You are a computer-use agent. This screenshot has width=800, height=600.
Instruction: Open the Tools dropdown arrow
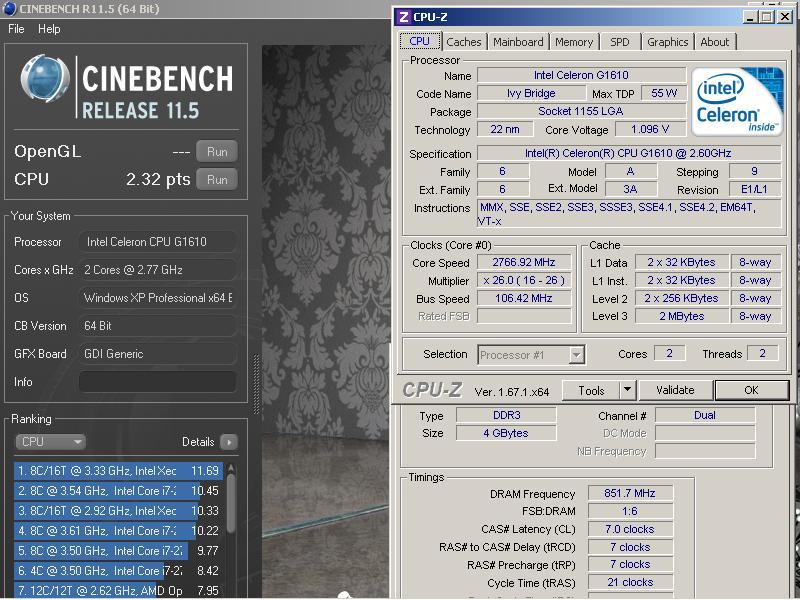coord(628,390)
